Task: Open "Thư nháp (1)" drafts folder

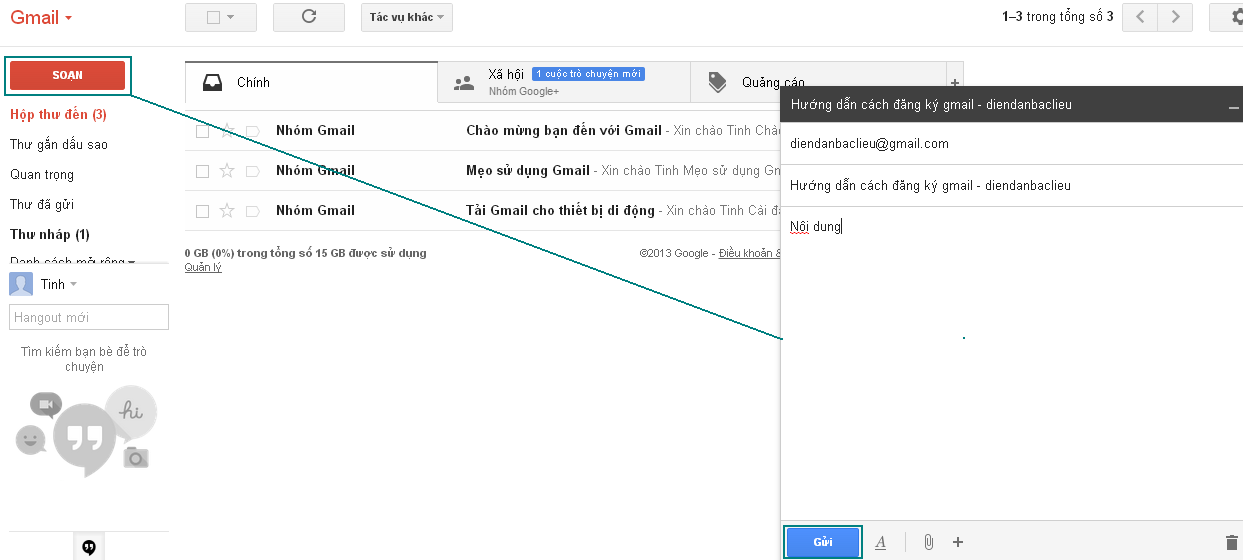Action: tap(50, 235)
